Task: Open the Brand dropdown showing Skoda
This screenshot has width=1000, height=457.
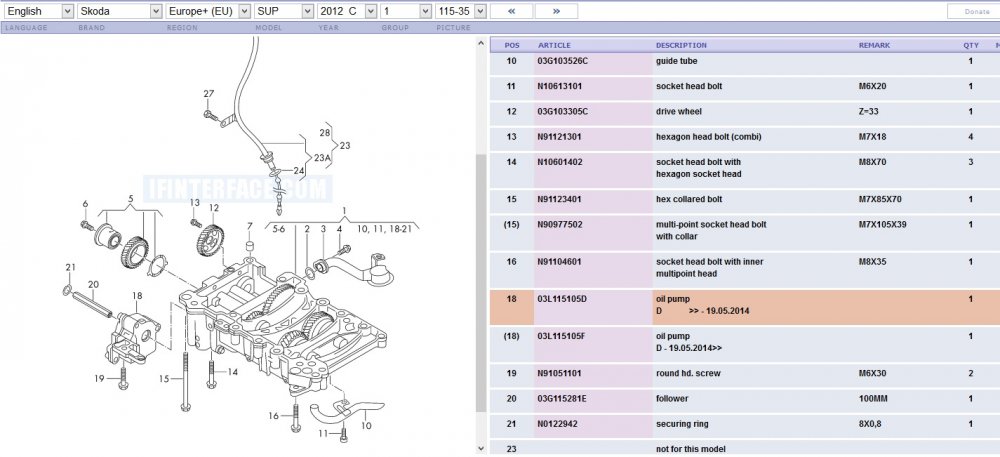Action: click(120, 11)
